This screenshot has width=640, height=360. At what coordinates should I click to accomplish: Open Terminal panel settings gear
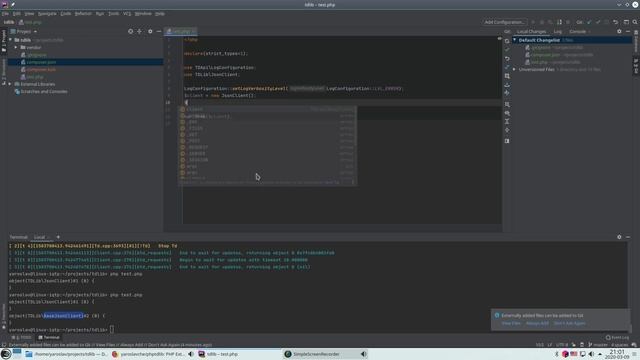click(x=619, y=237)
